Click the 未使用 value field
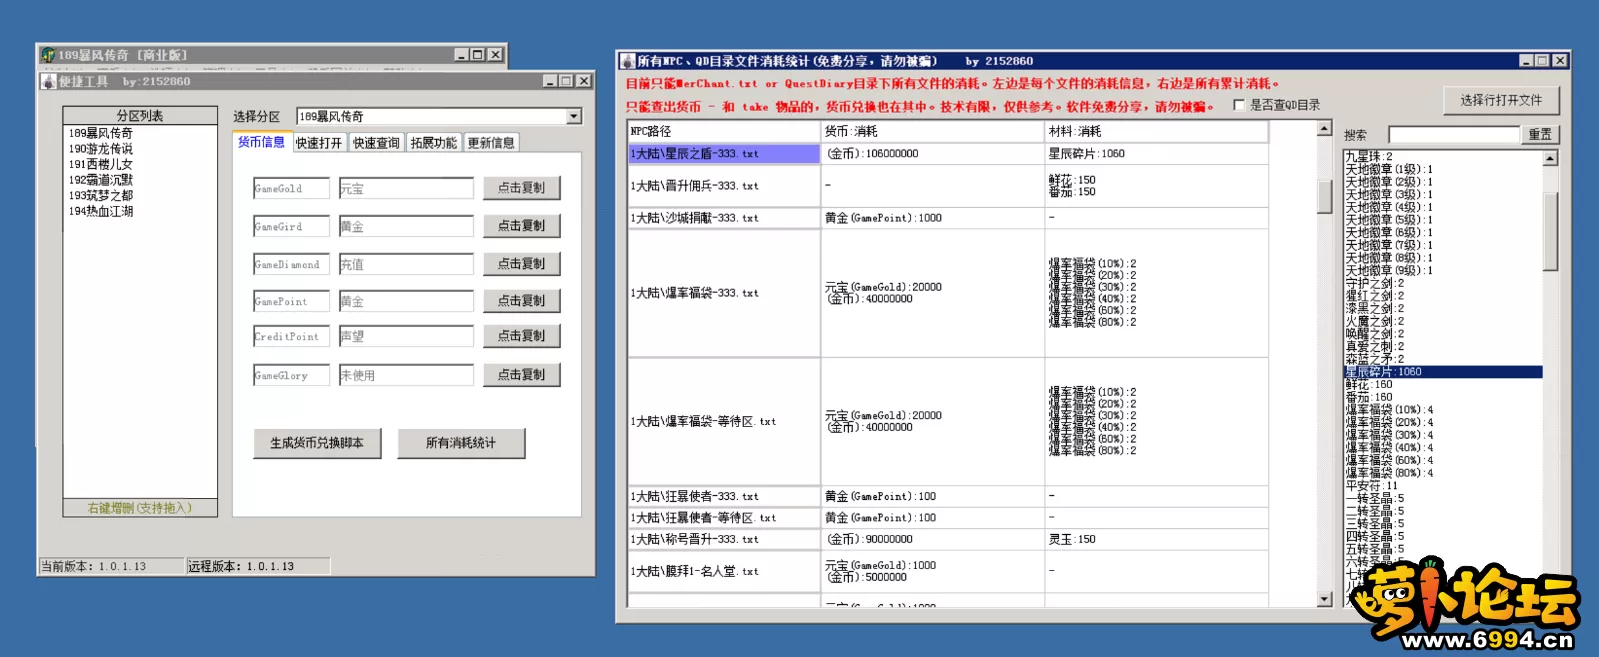 point(406,376)
